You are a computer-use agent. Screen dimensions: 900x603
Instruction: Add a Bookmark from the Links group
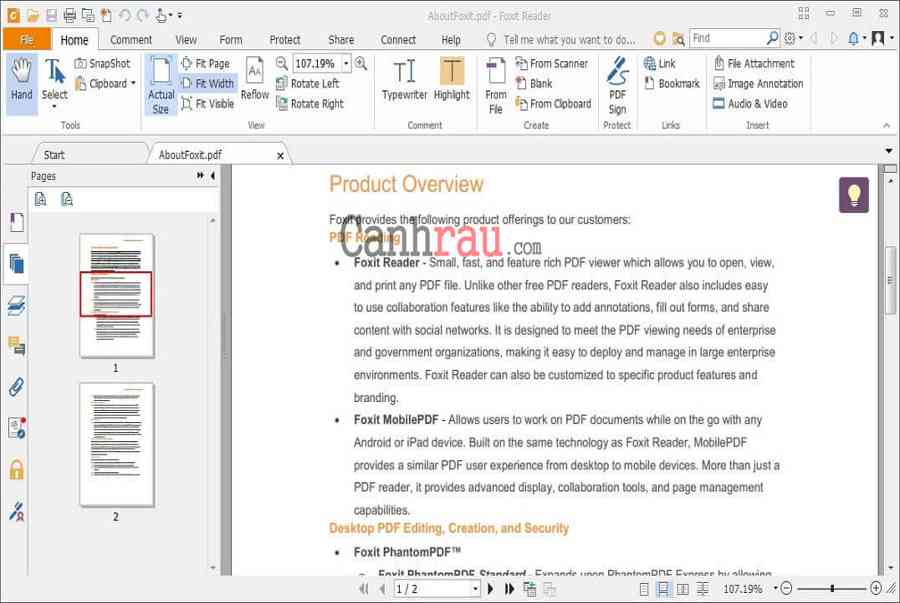[672, 84]
